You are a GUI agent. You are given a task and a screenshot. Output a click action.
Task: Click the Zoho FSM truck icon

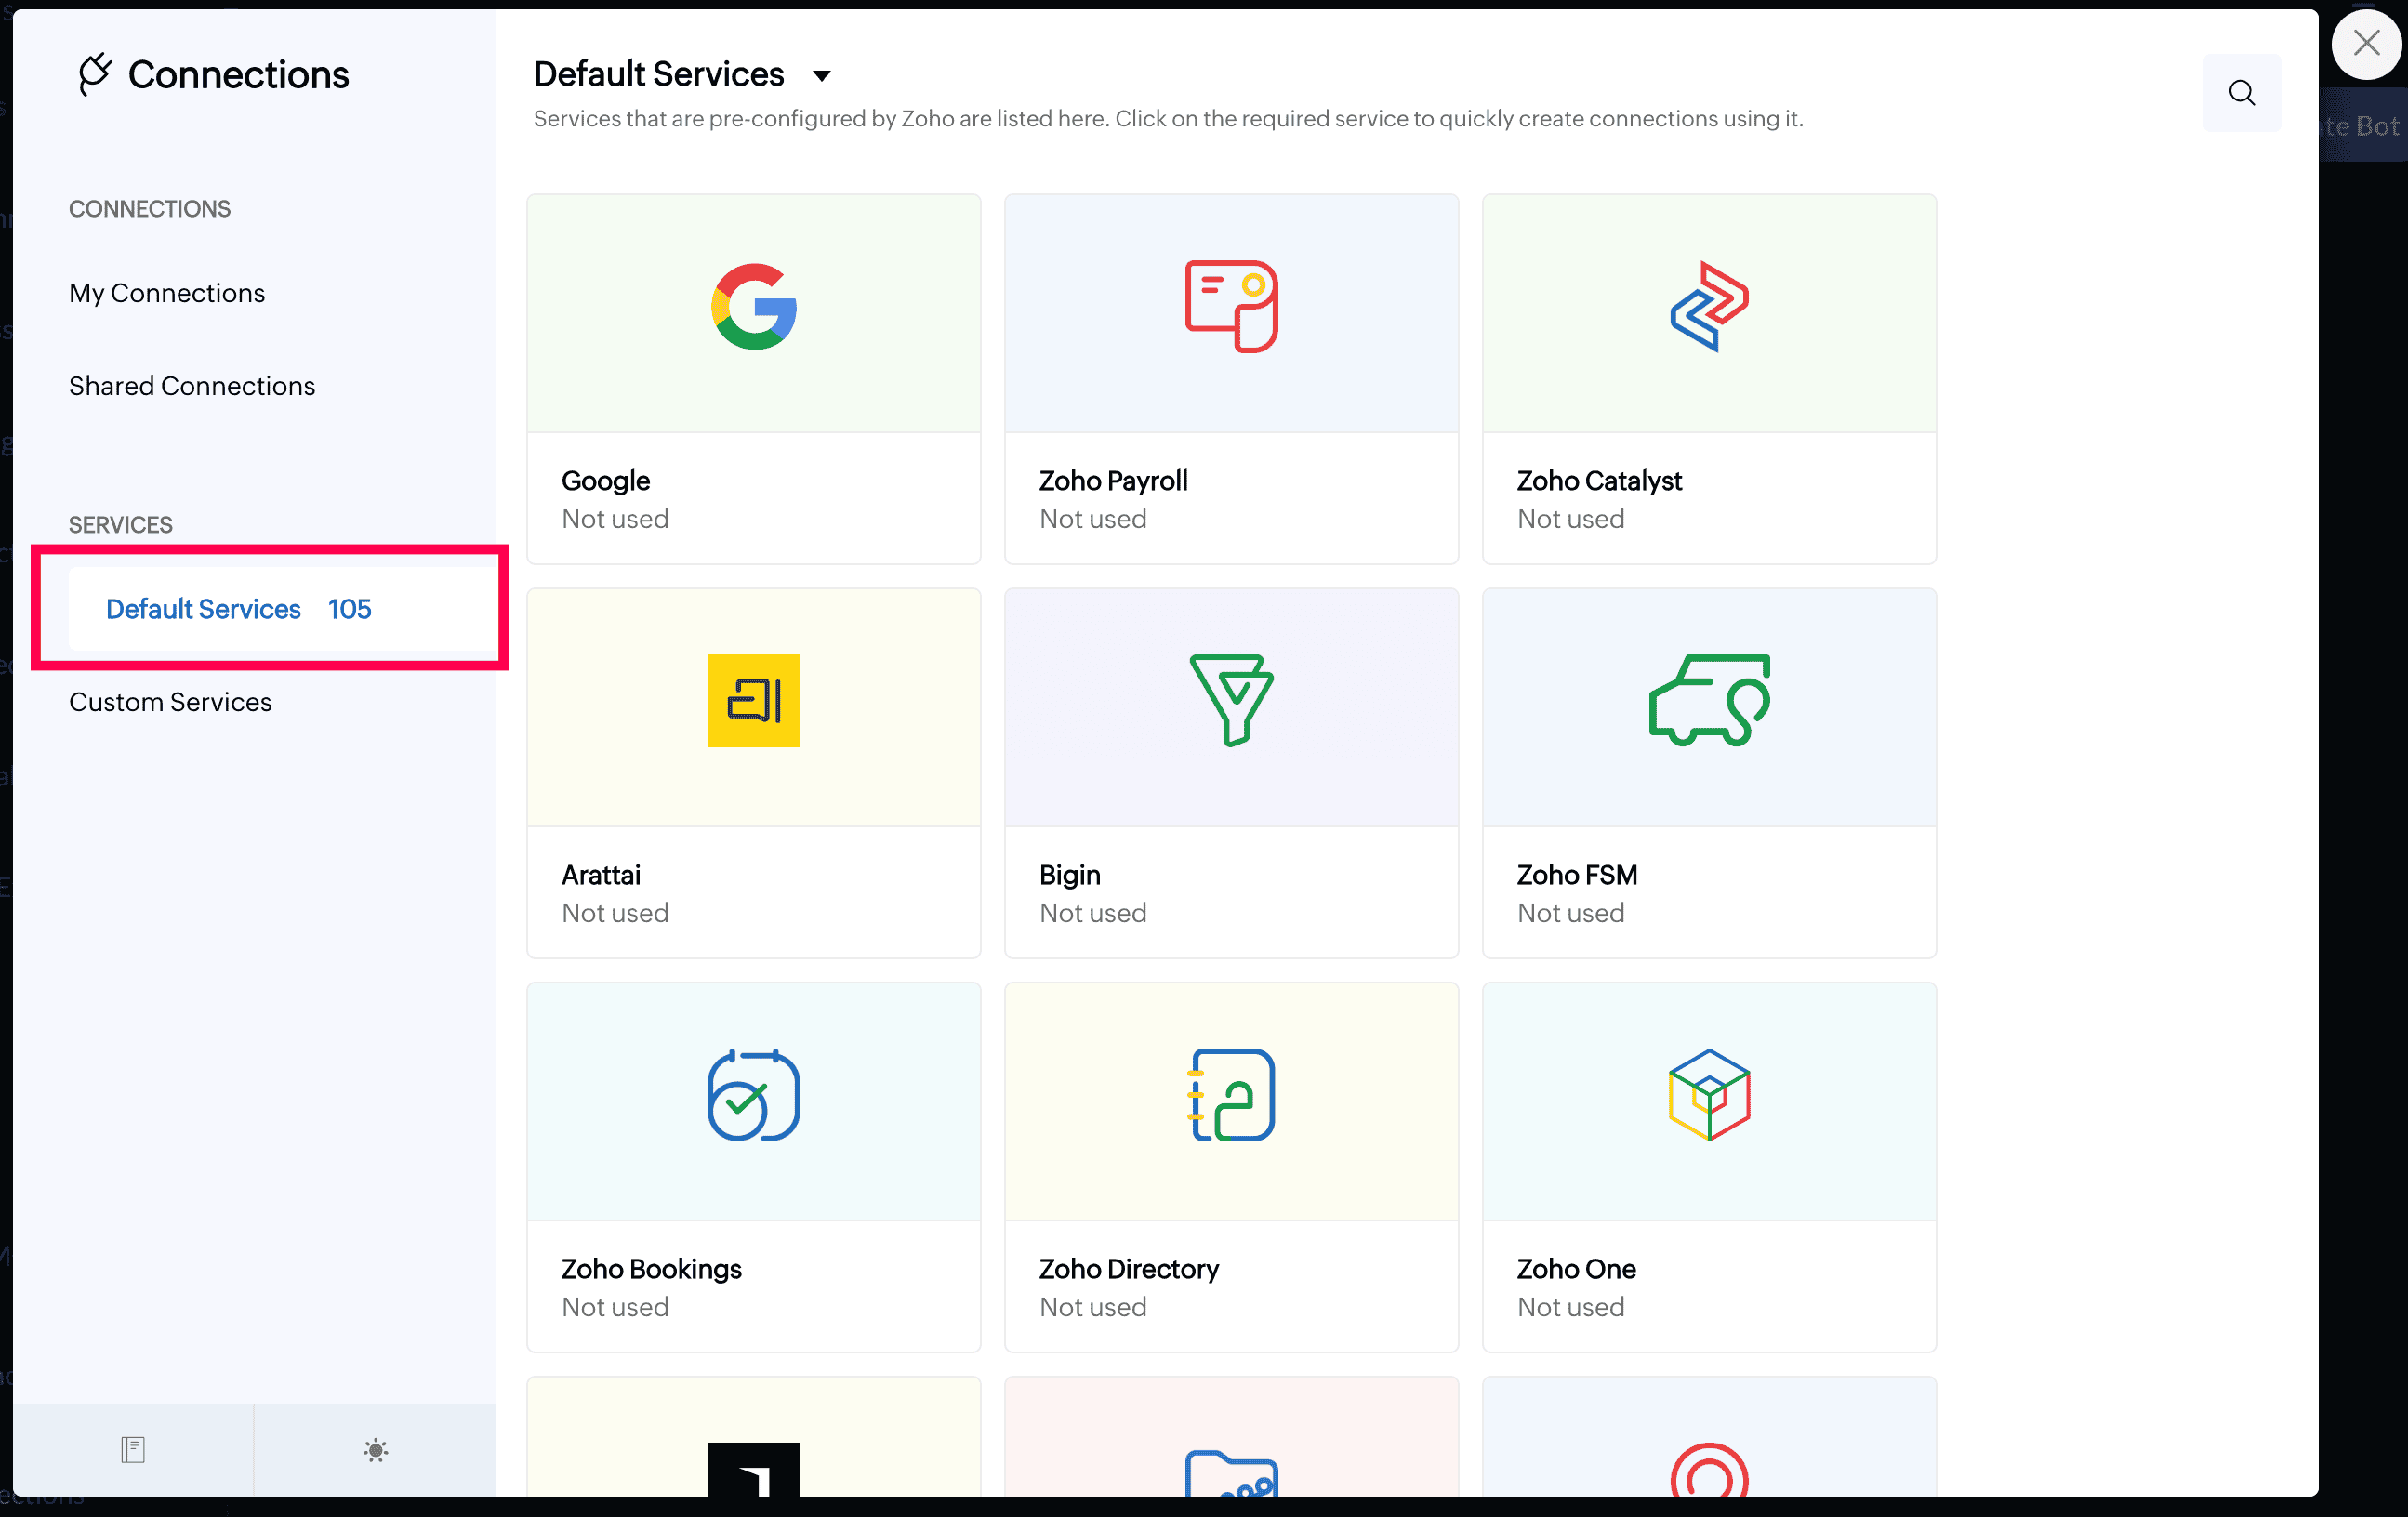pyautogui.click(x=1708, y=700)
